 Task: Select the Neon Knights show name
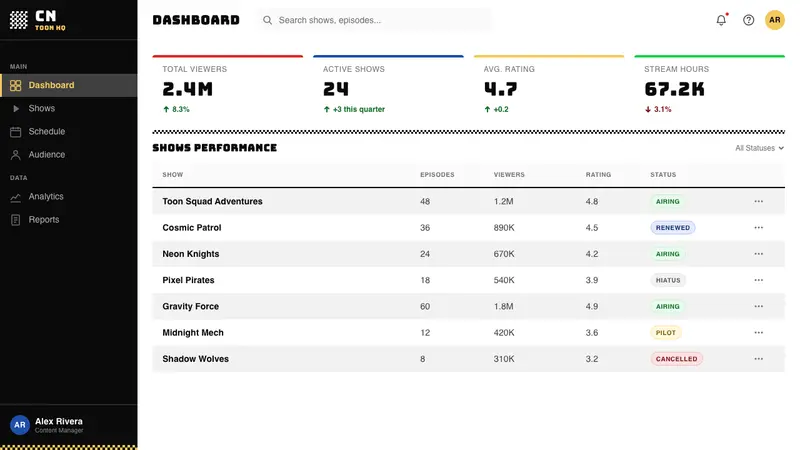191,254
